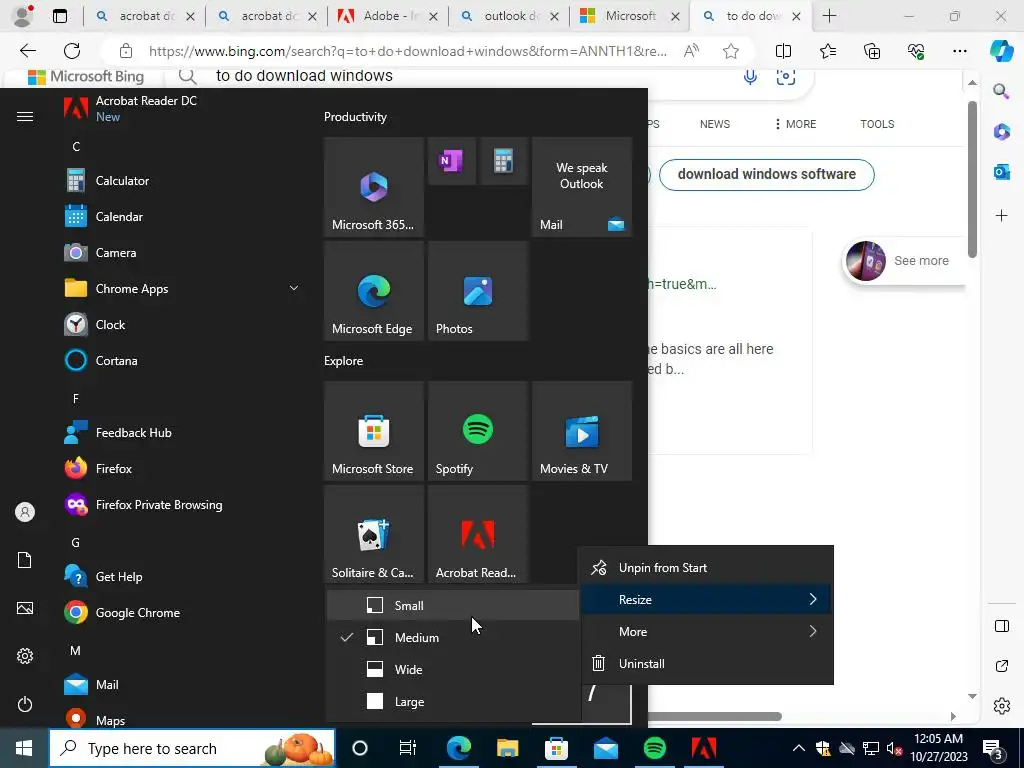Go back in the browser
Screen dimensions: 1024x768
click(x=27, y=51)
